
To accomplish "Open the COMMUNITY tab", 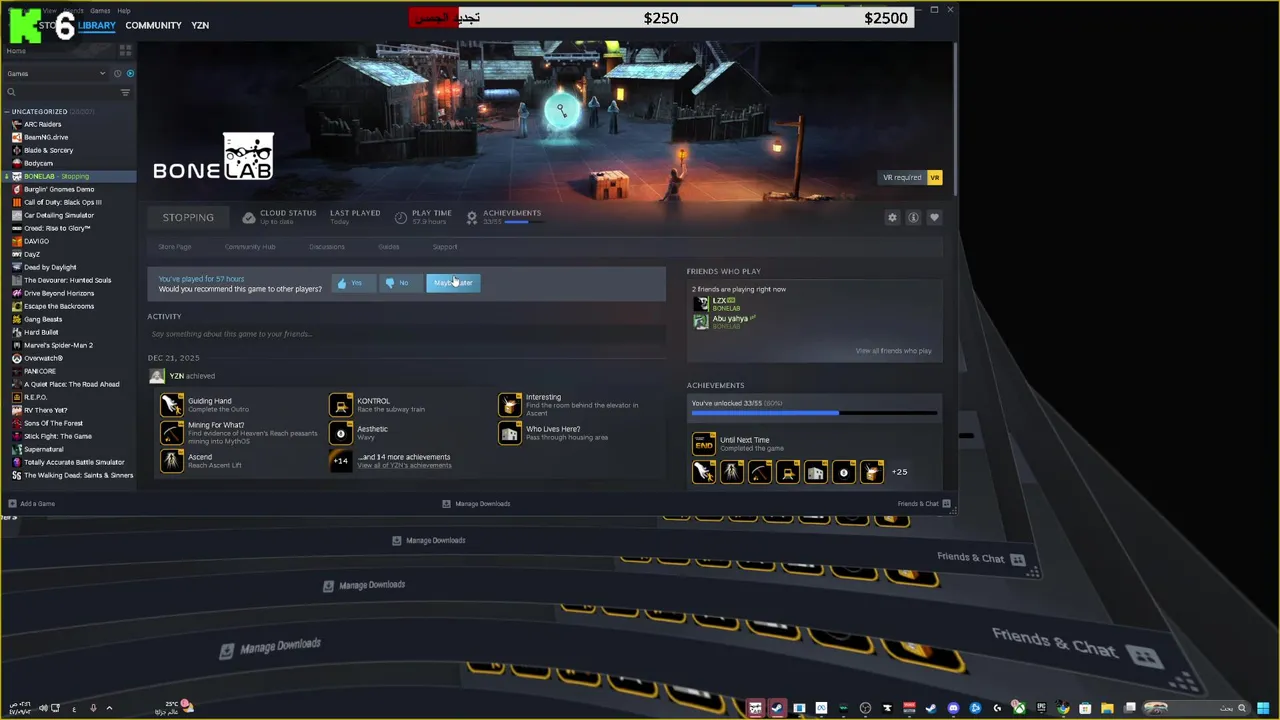I will click(x=153, y=25).
